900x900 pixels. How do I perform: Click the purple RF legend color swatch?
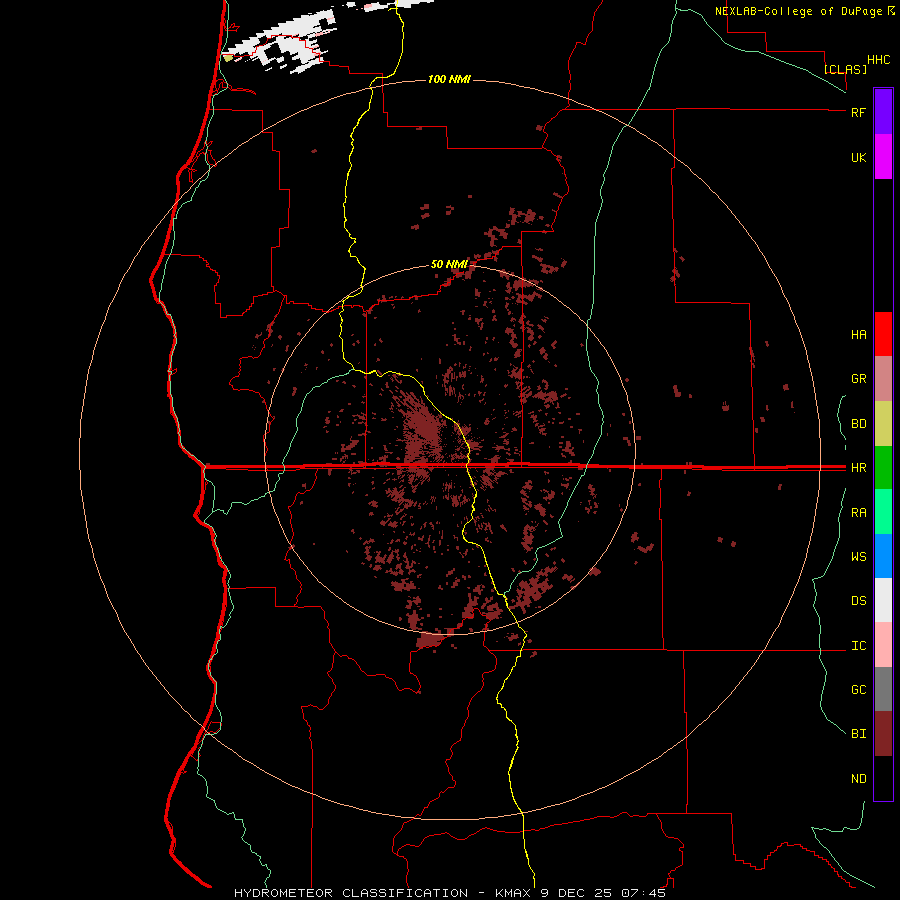click(883, 111)
